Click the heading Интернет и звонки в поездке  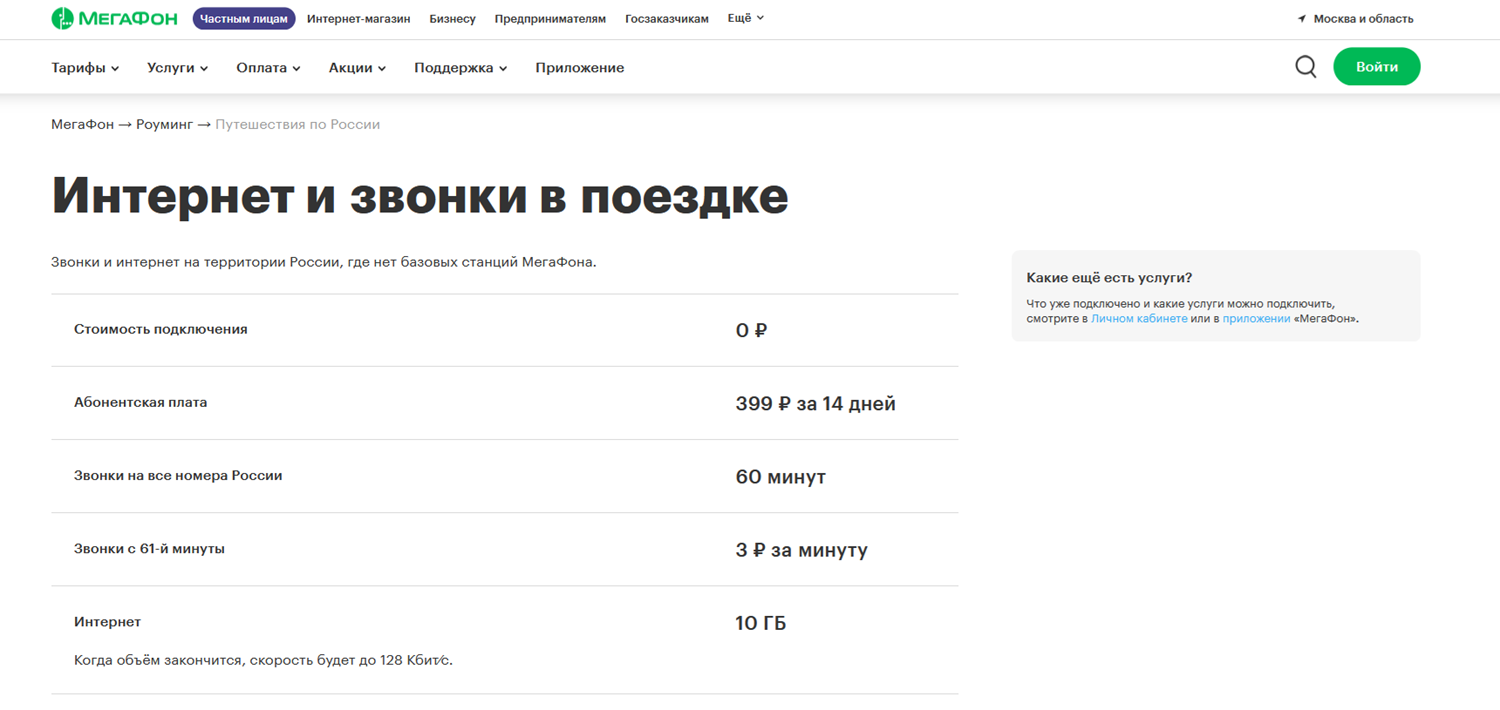(420, 196)
